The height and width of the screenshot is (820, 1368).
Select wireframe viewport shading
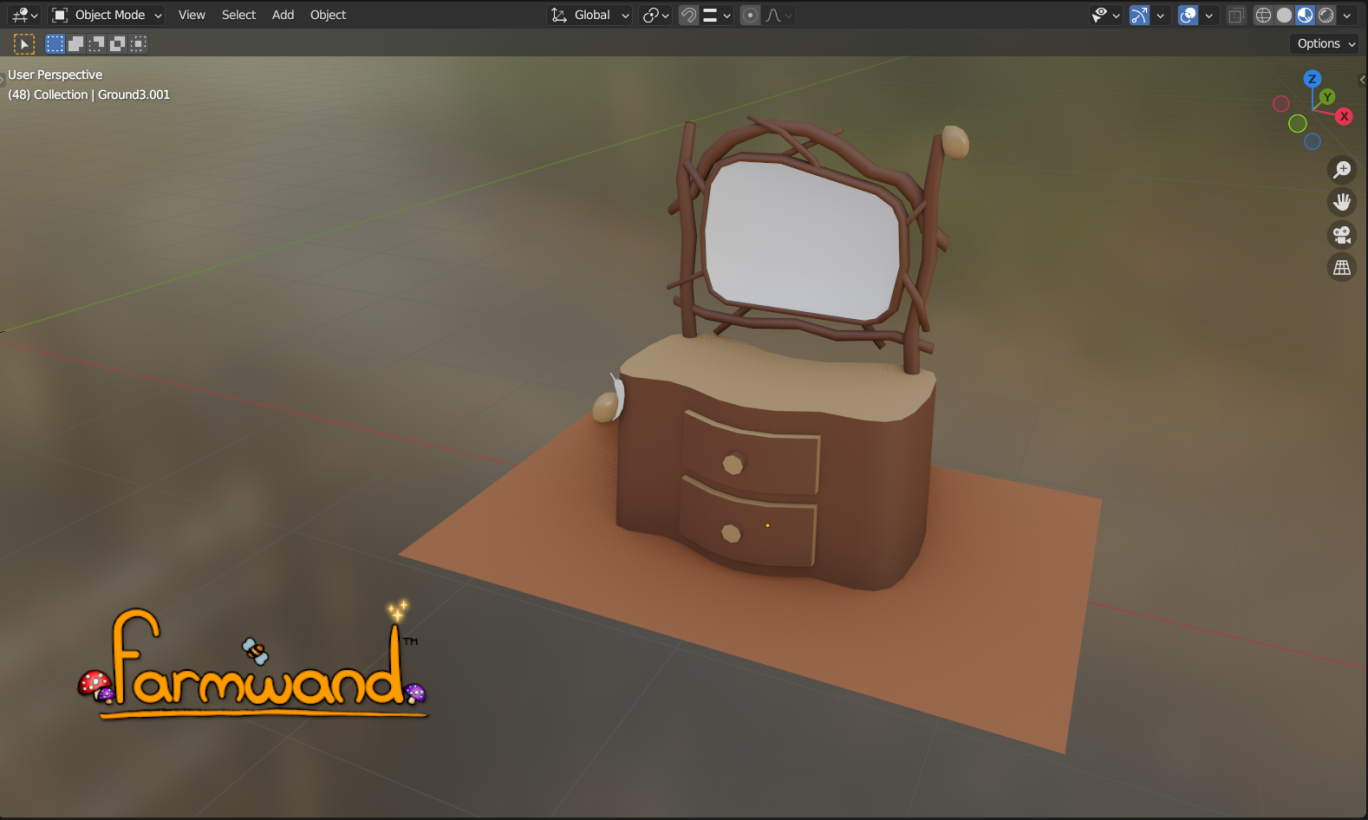point(1264,15)
